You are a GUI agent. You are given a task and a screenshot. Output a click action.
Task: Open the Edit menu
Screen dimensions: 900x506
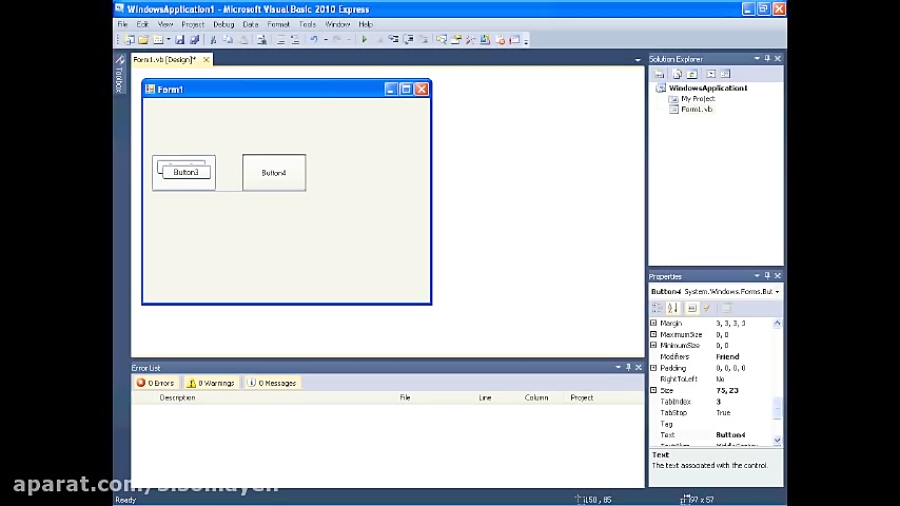click(x=142, y=25)
